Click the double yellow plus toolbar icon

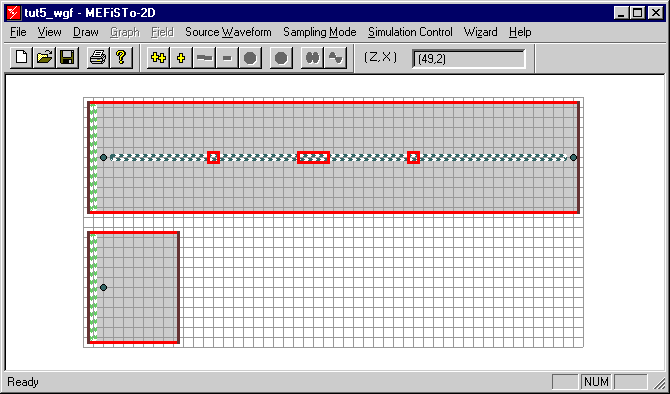coord(158,58)
